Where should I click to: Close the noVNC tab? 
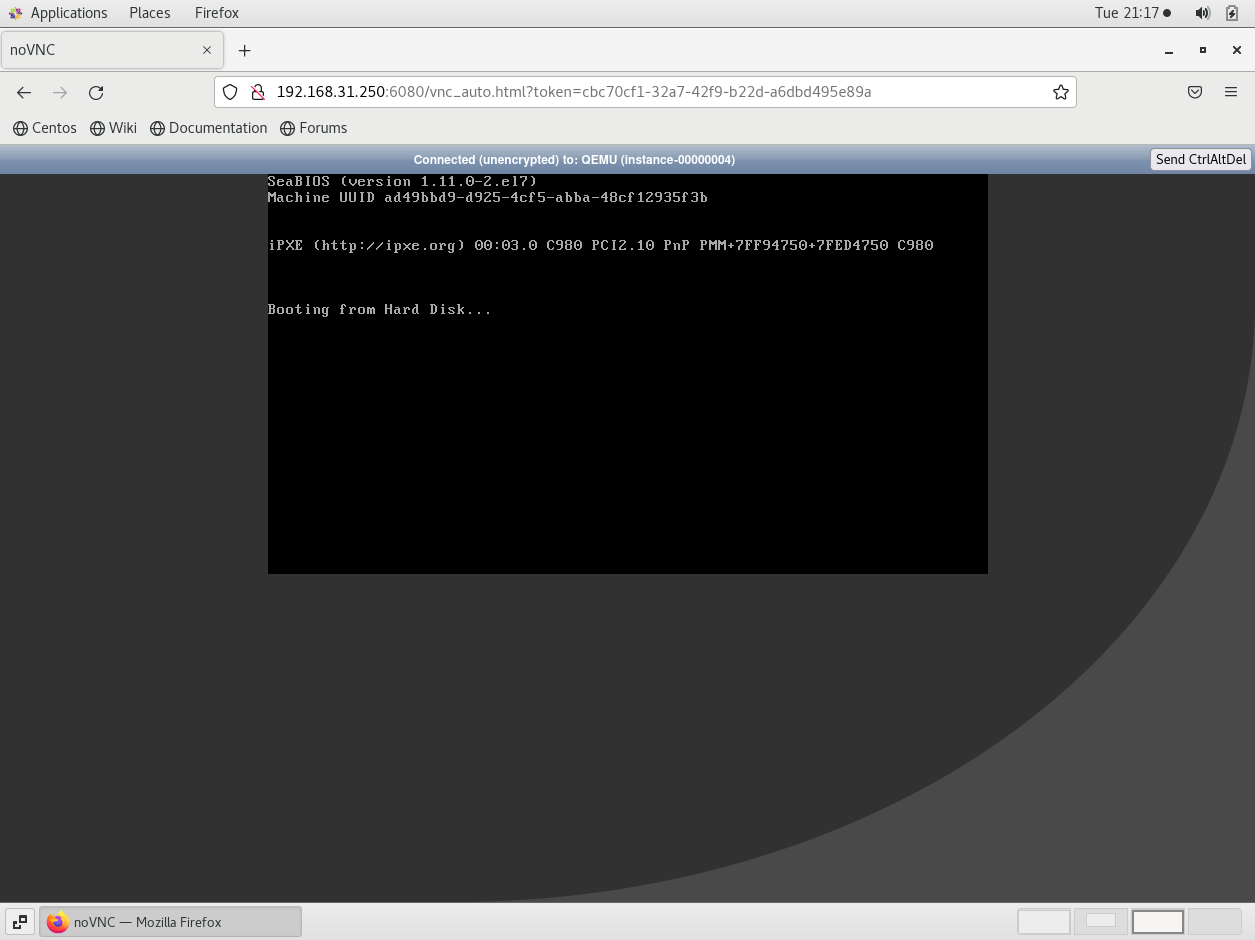pos(207,50)
